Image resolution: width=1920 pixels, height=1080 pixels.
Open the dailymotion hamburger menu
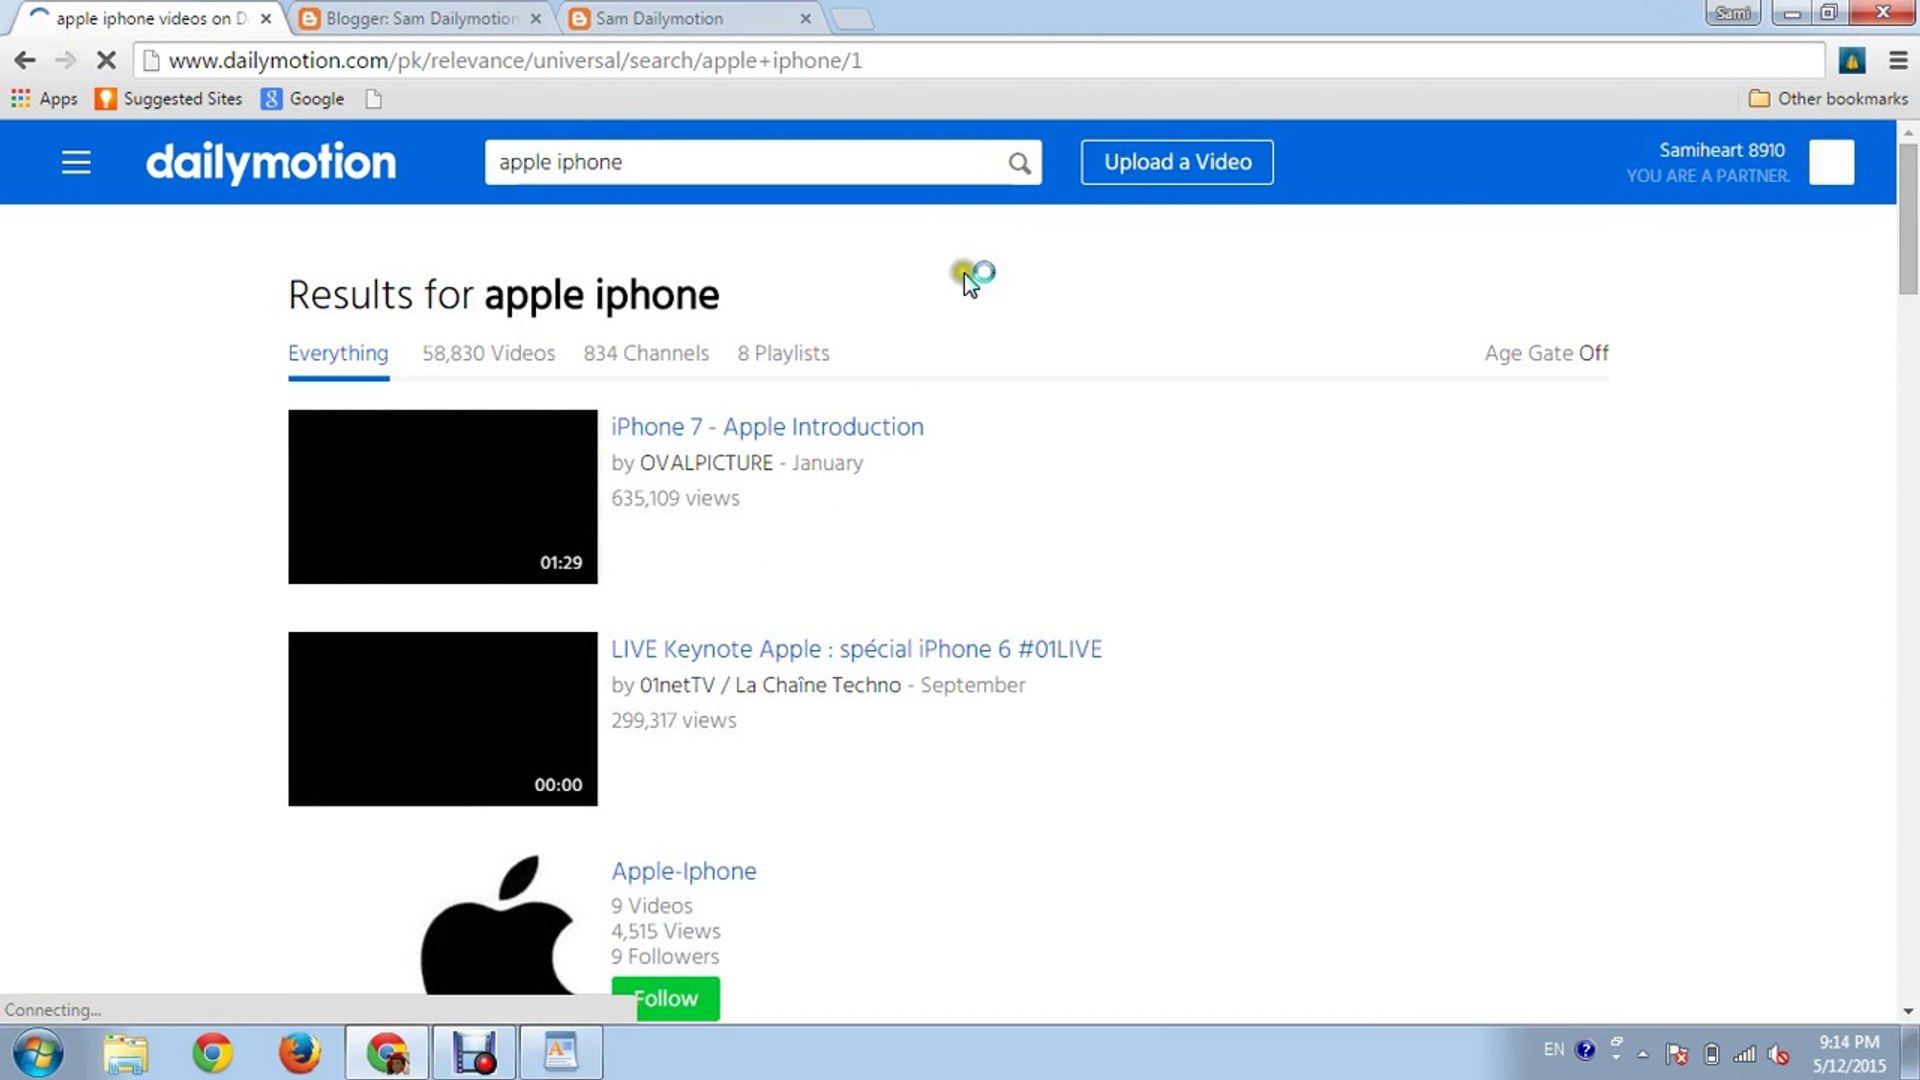coord(76,162)
